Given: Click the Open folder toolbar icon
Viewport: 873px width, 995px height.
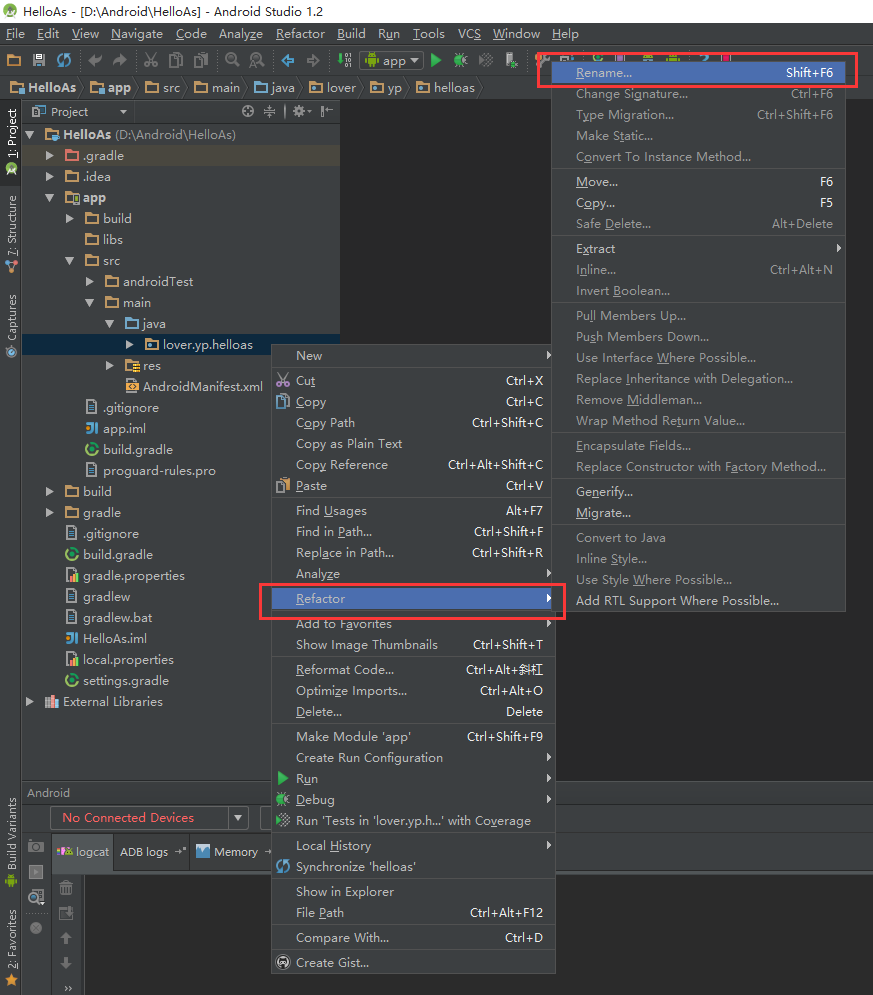Looking at the screenshot, I should (14, 60).
